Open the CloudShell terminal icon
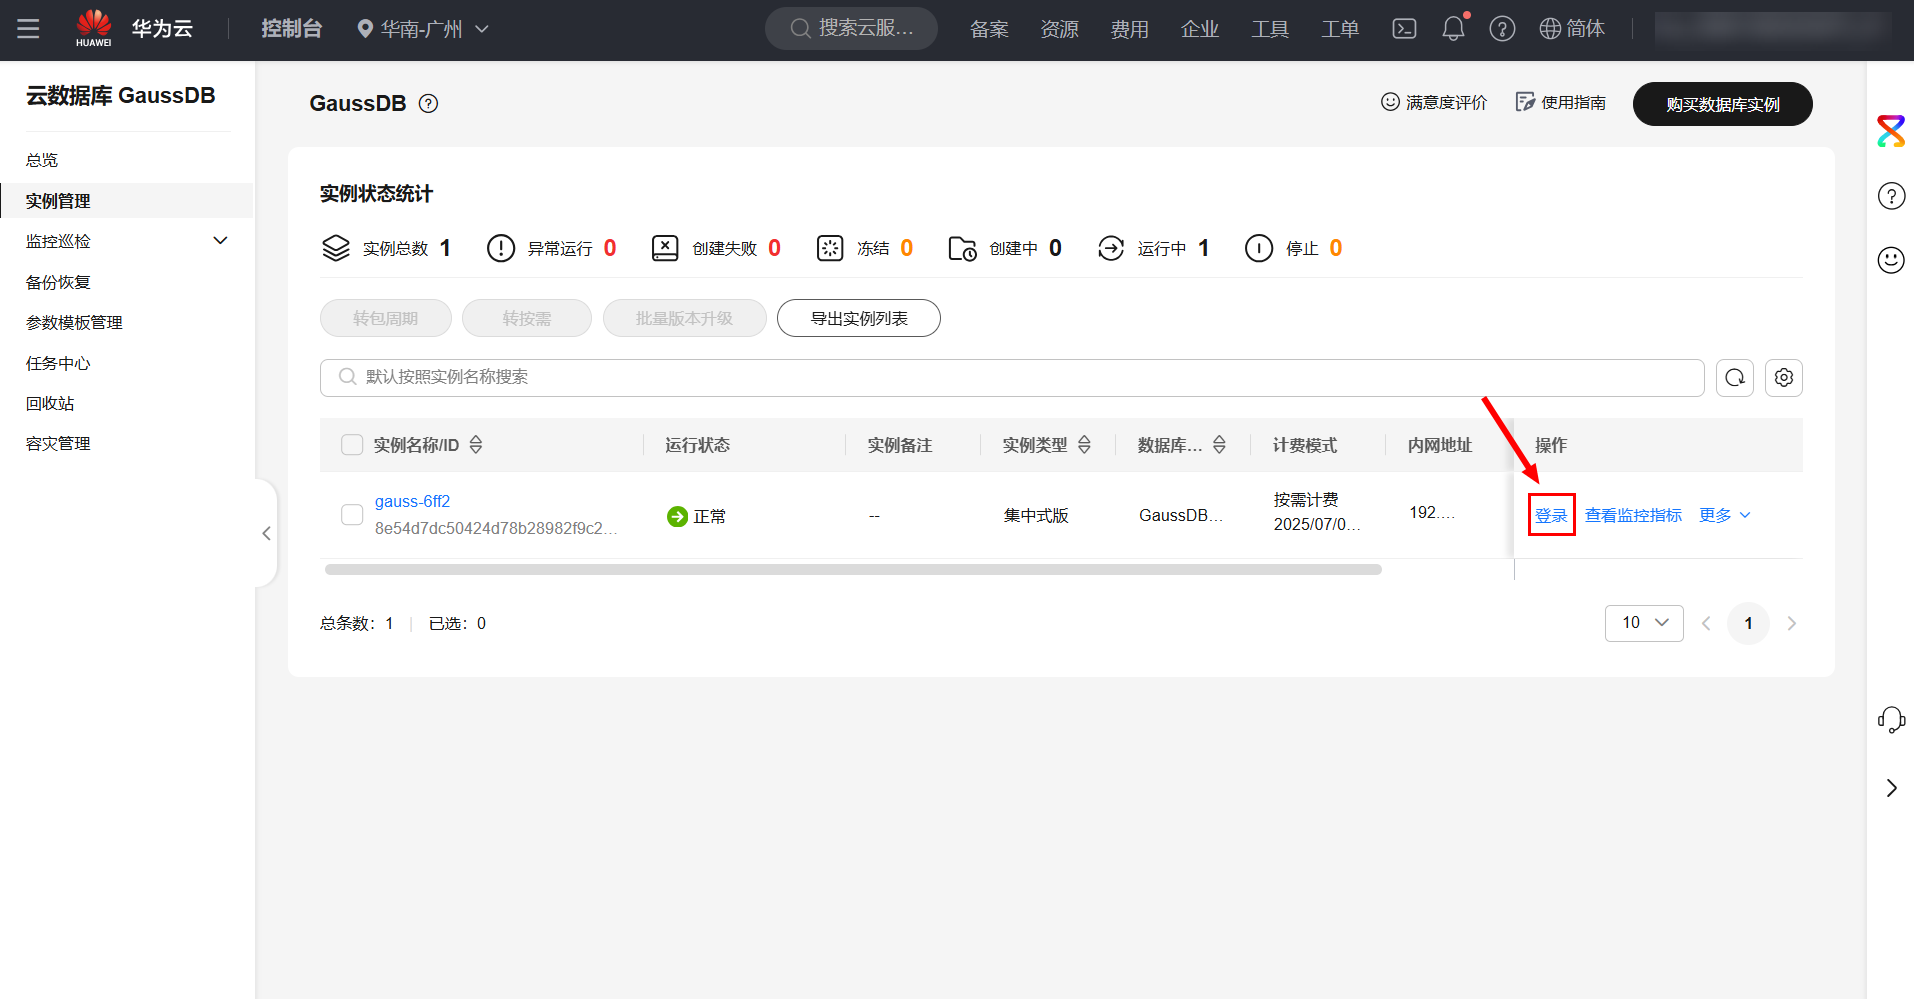 point(1404,29)
